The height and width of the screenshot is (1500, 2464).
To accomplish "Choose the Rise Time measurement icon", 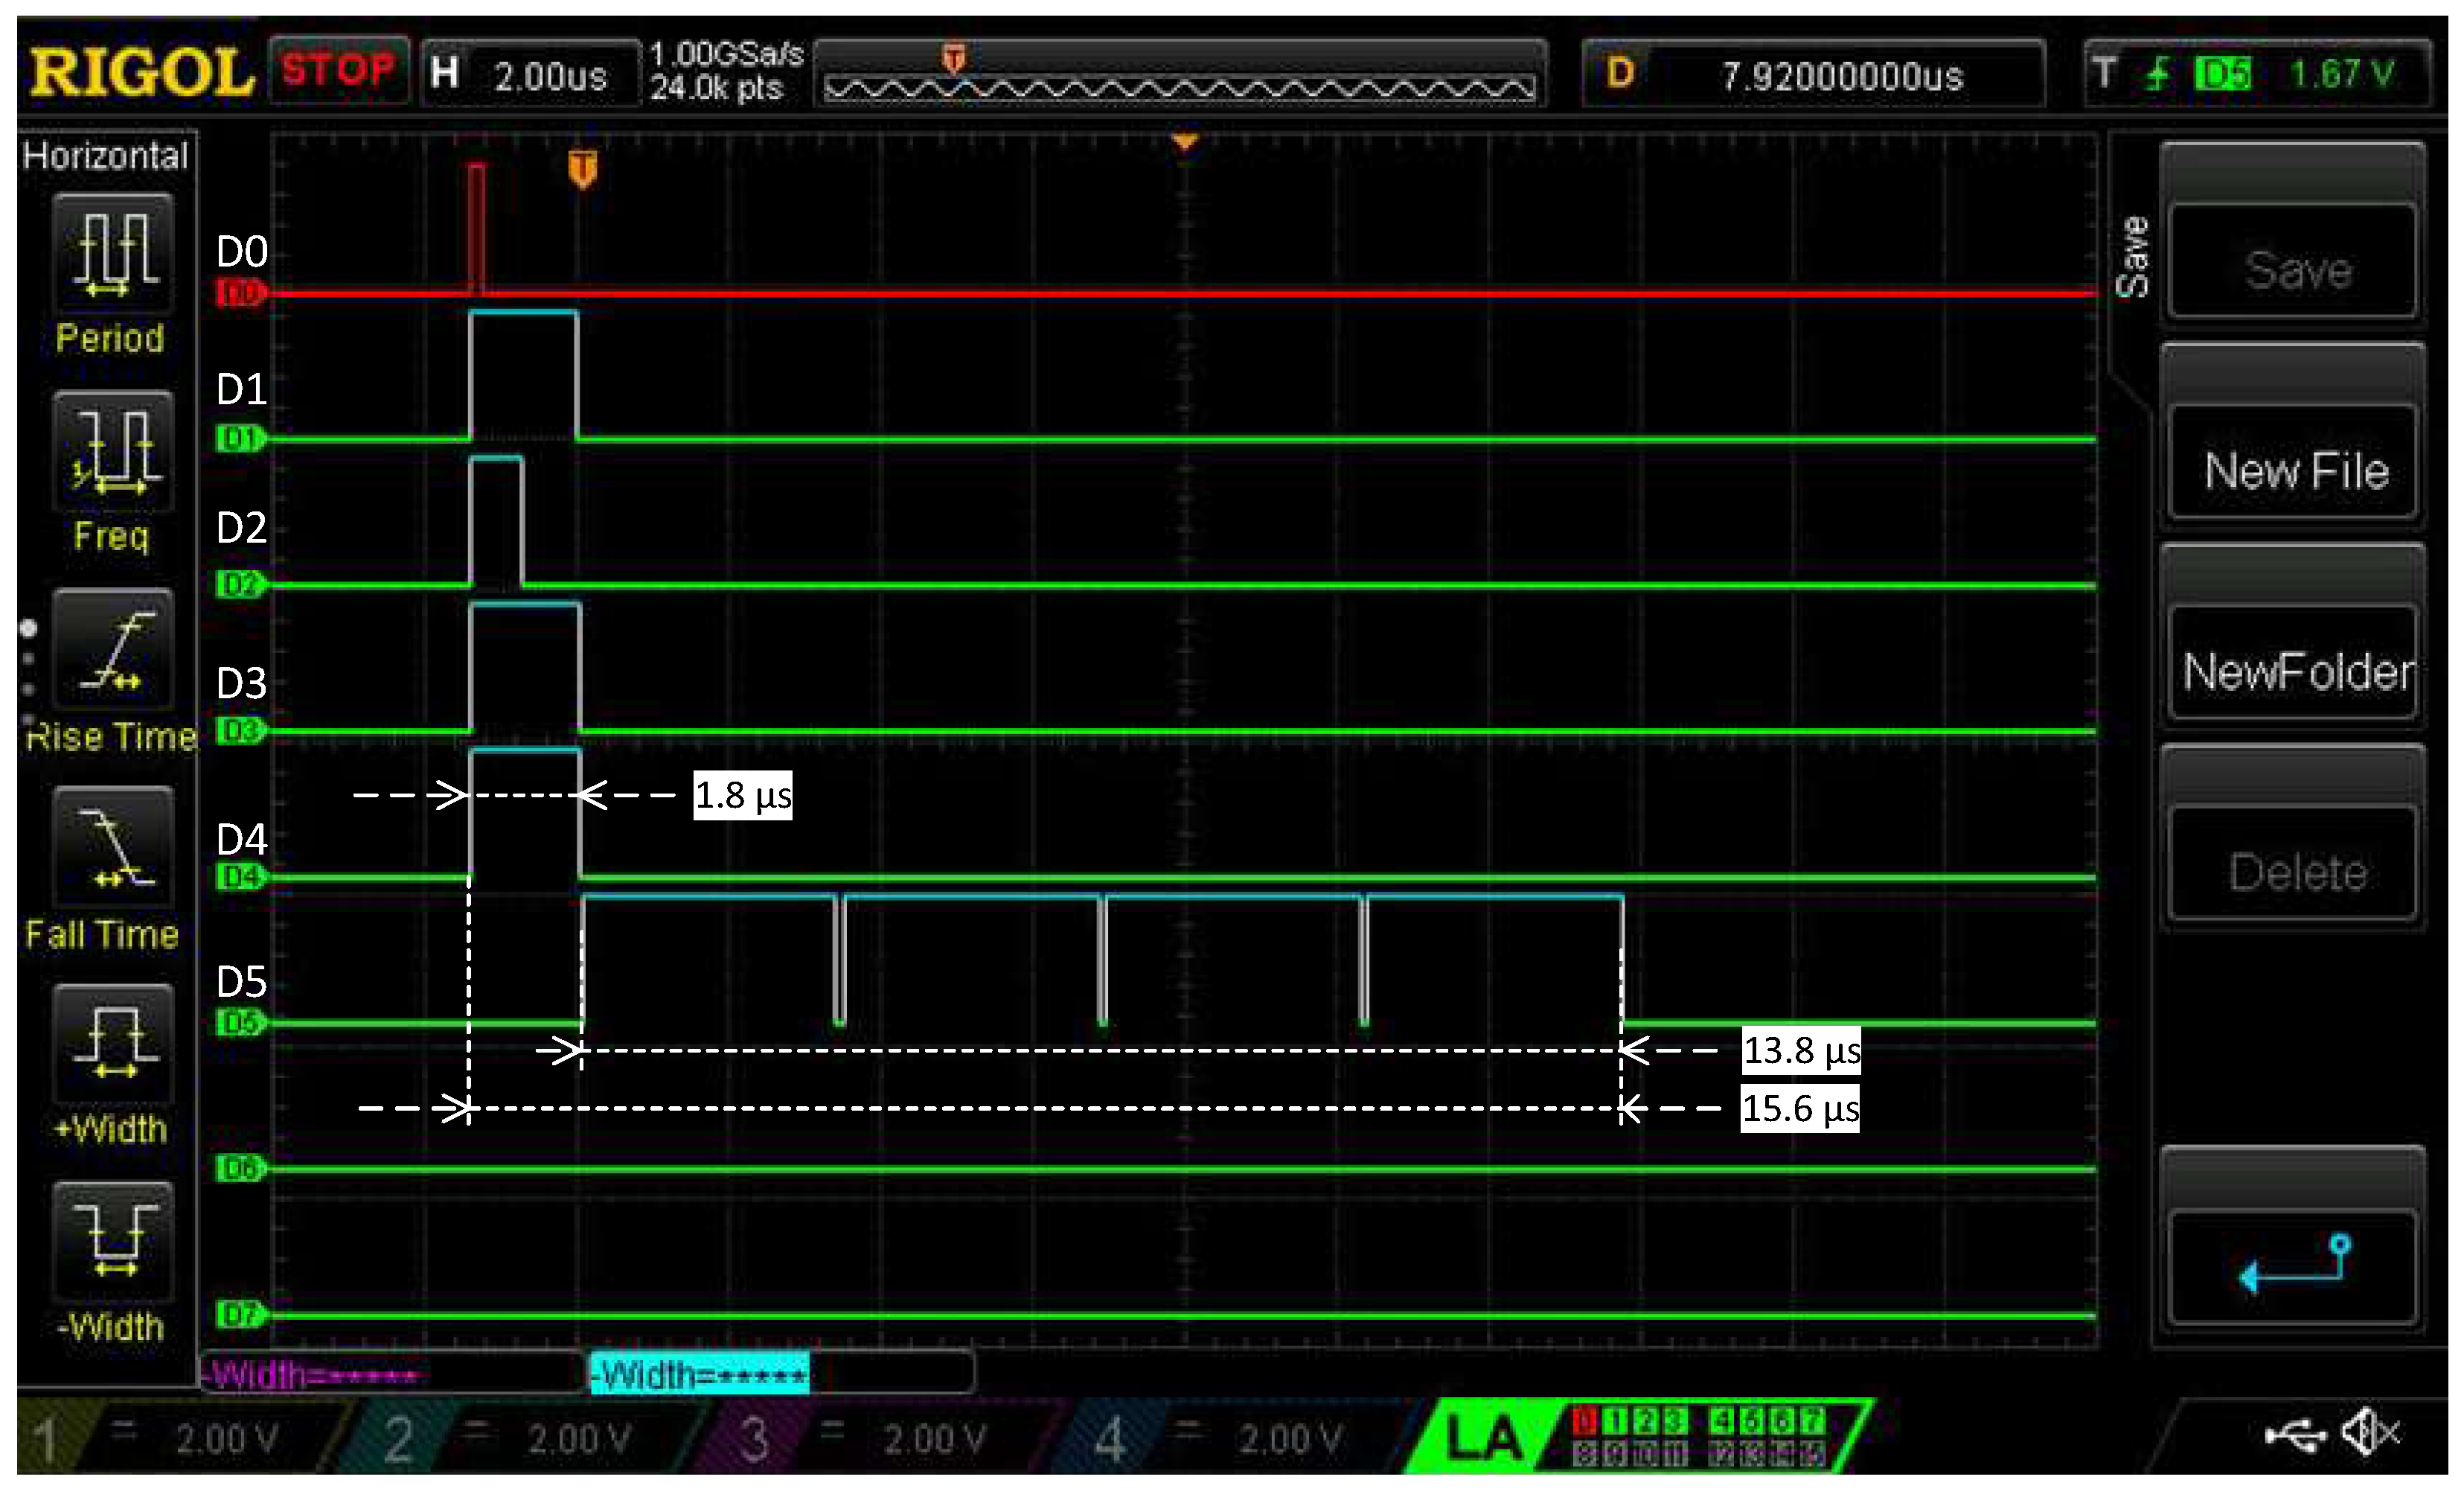I will tap(113, 649).
